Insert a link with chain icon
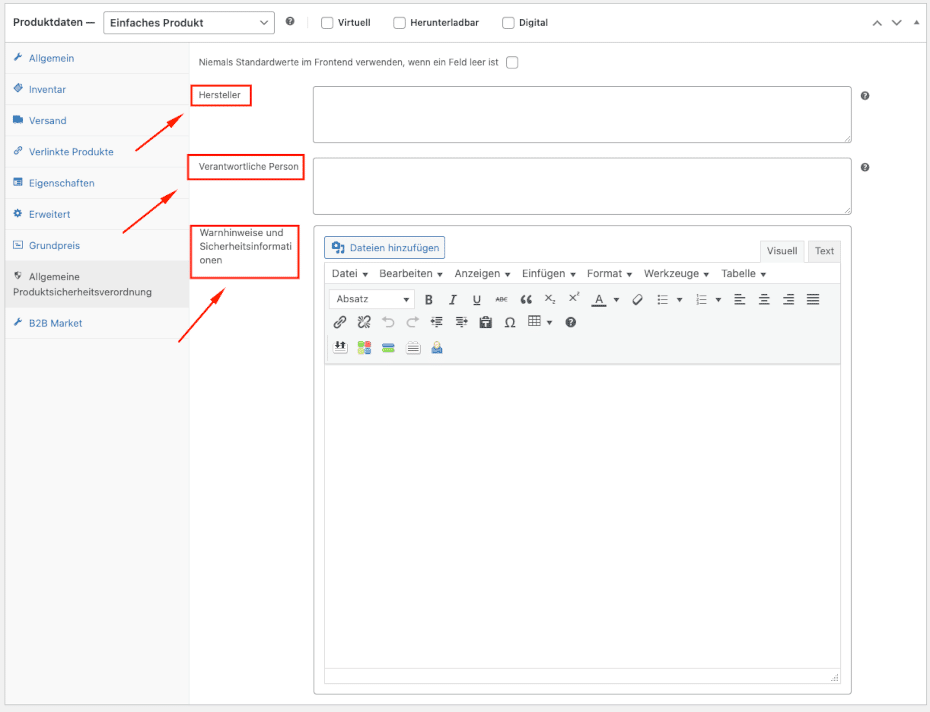Image resolution: width=930 pixels, height=712 pixels. pyautogui.click(x=340, y=322)
